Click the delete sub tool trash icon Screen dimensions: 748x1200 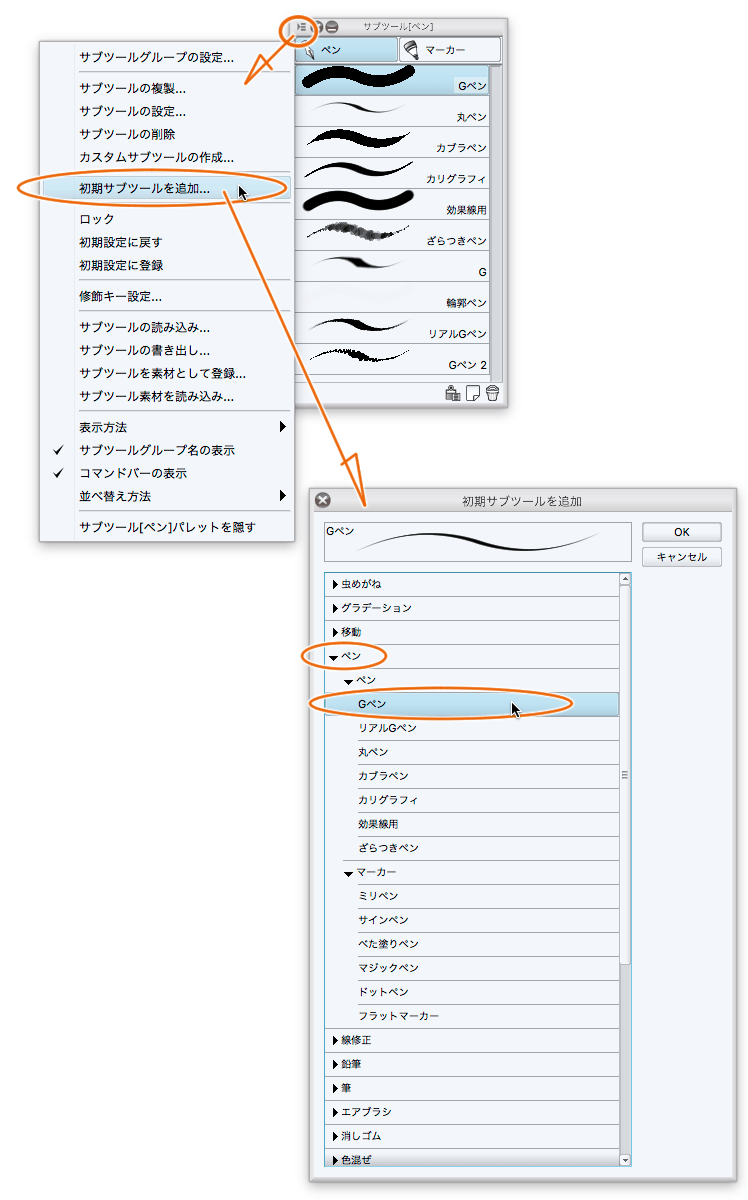click(492, 393)
